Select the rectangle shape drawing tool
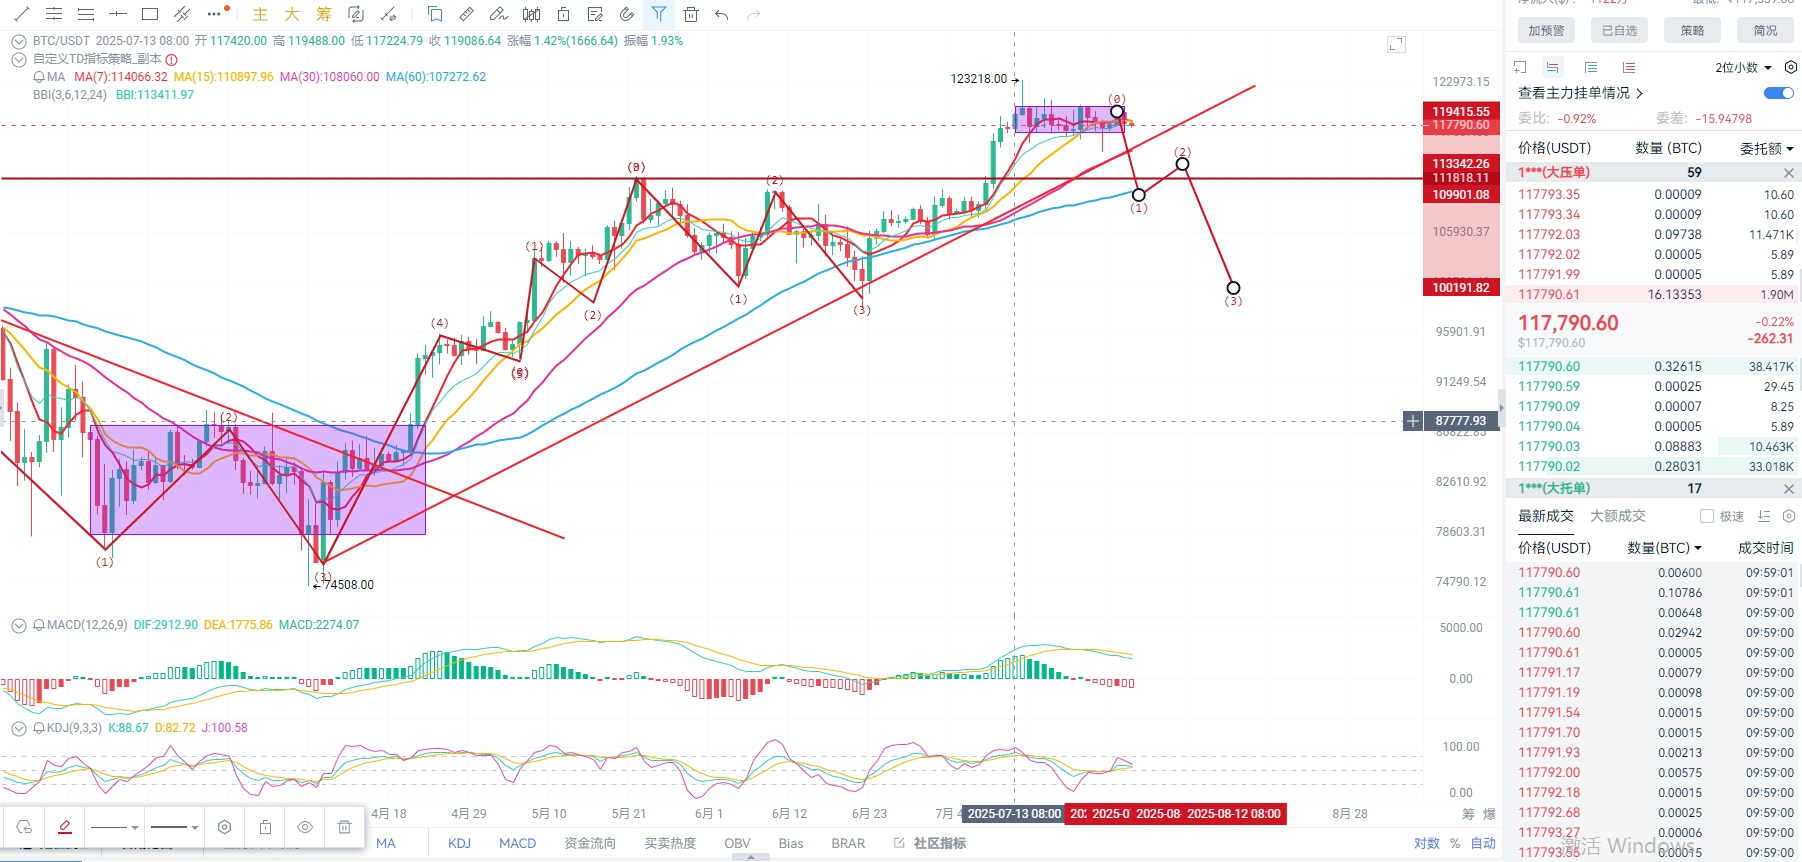The image size is (1802, 862). tap(150, 14)
